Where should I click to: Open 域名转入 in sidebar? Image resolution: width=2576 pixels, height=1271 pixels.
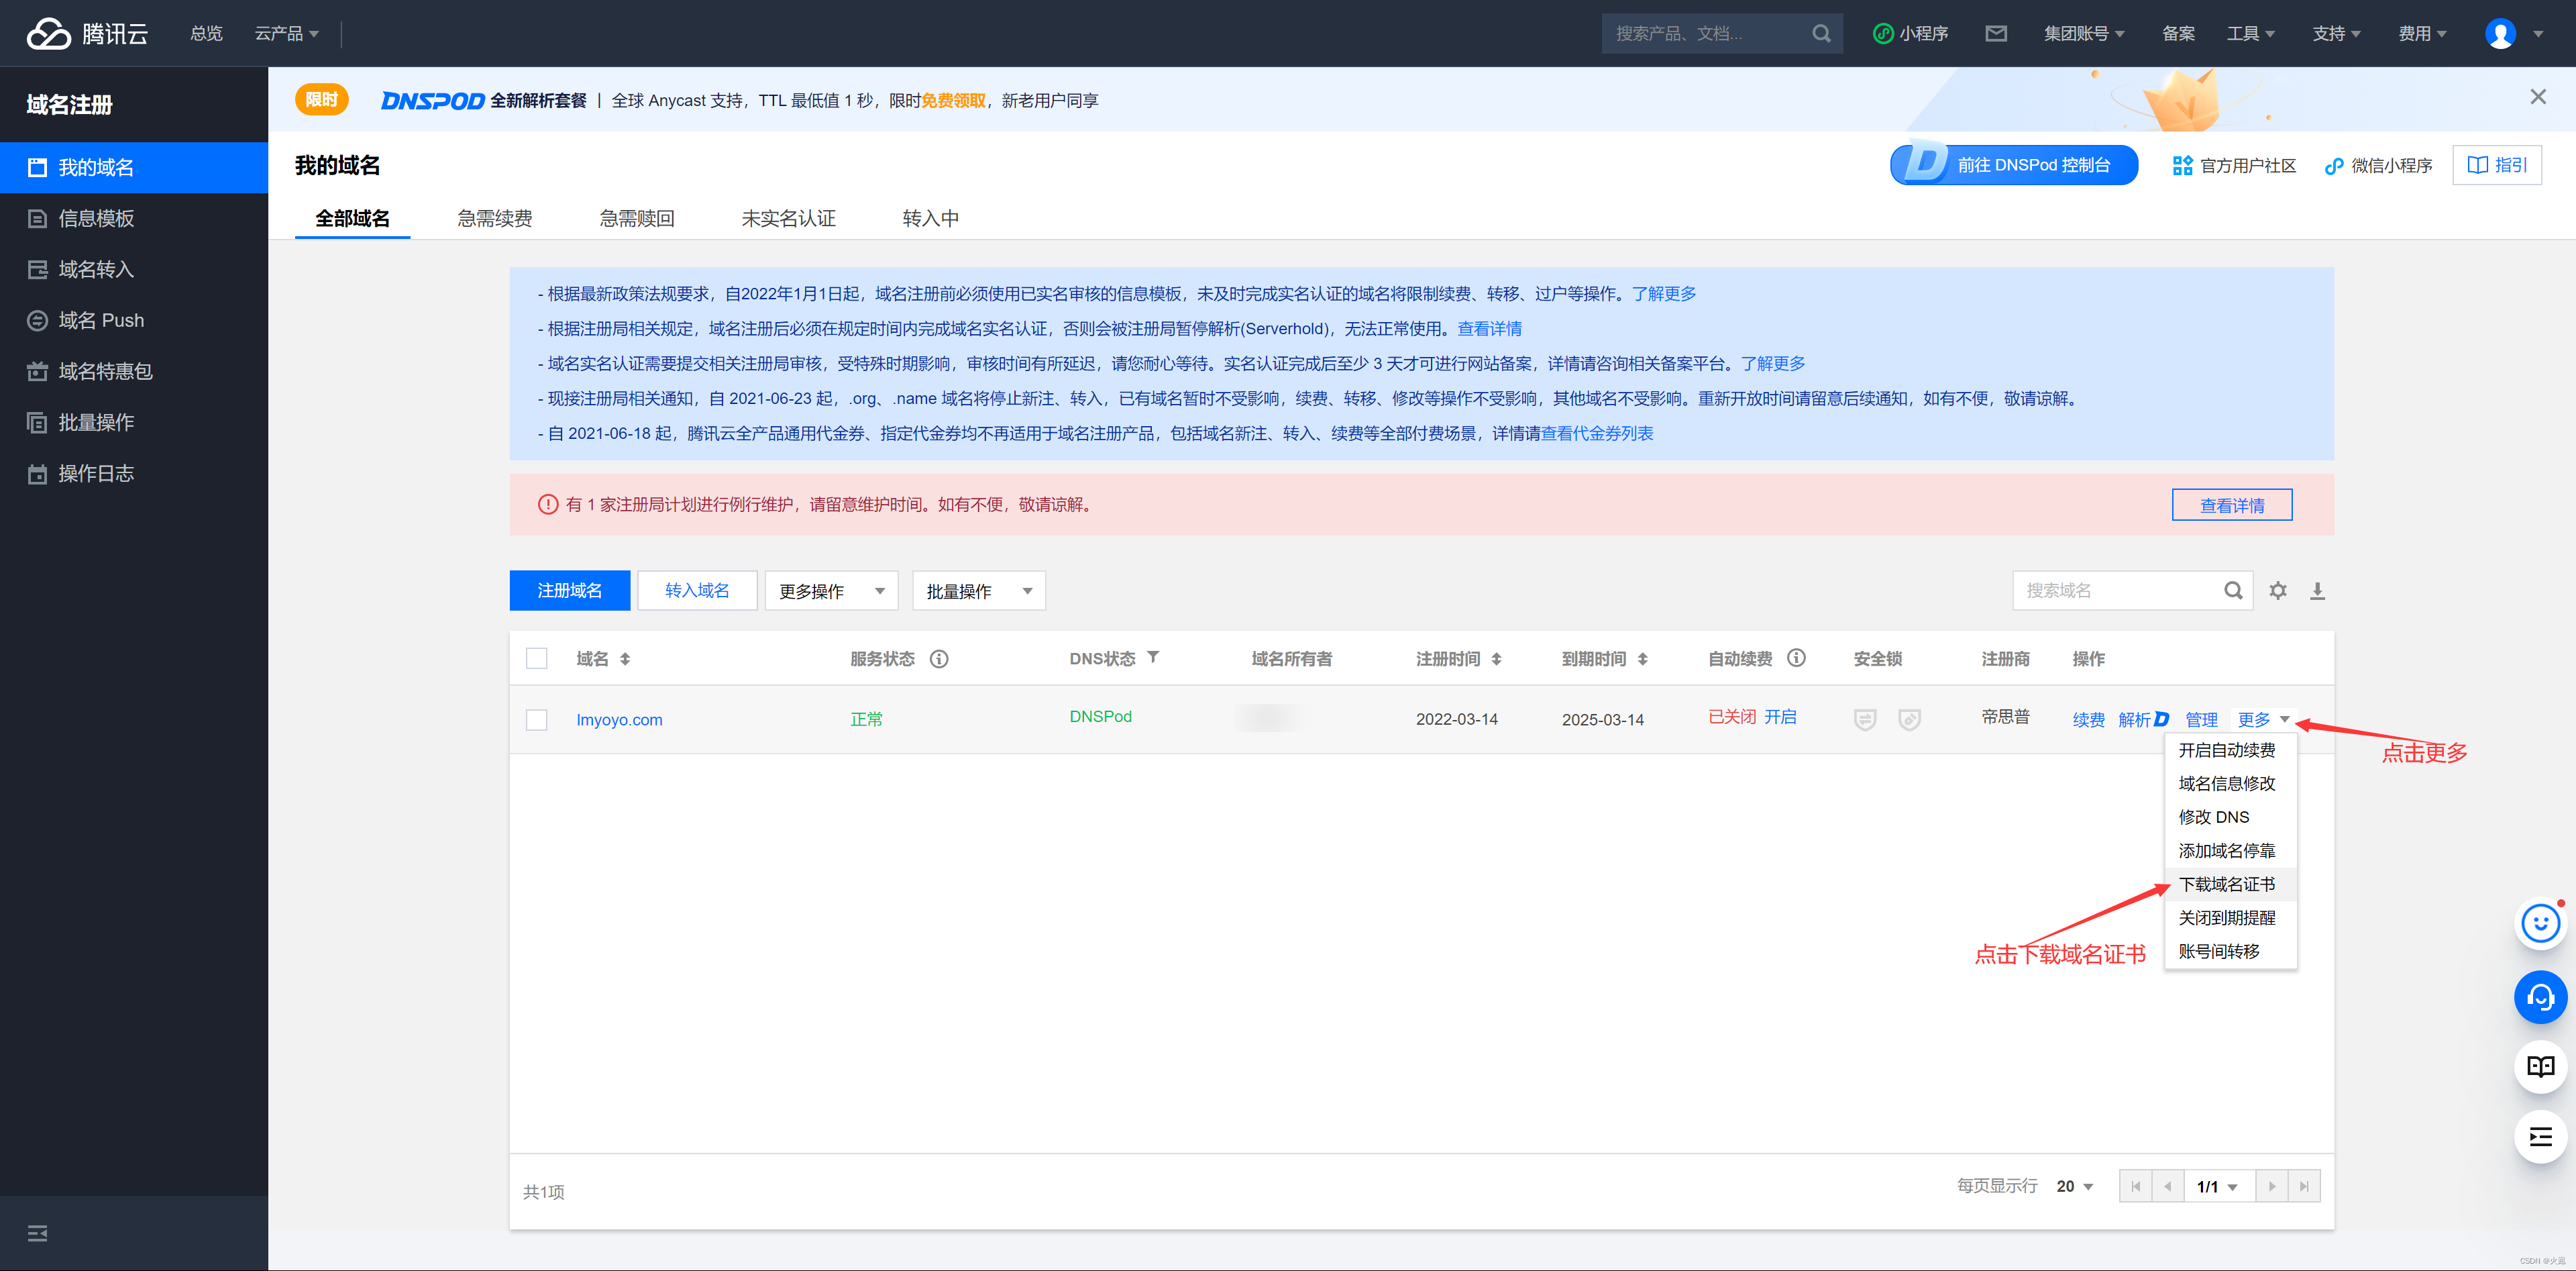click(x=134, y=269)
